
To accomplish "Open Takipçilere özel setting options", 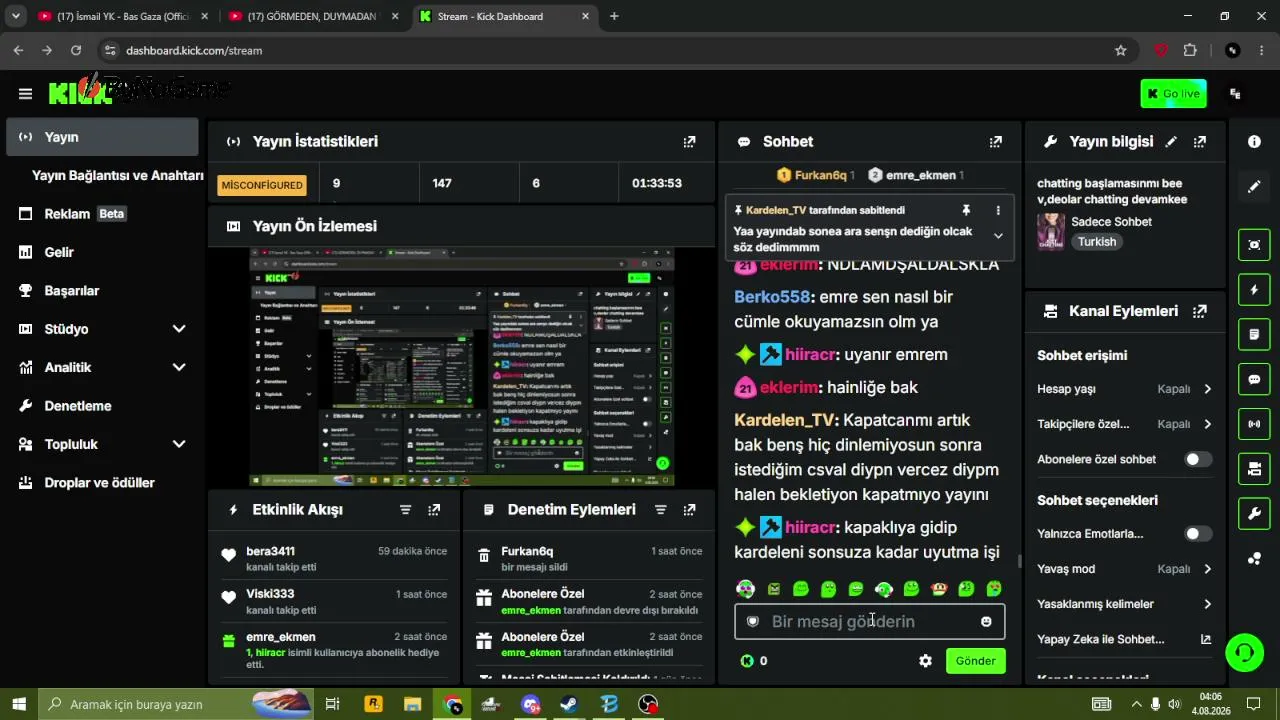I will coord(1124,424).
